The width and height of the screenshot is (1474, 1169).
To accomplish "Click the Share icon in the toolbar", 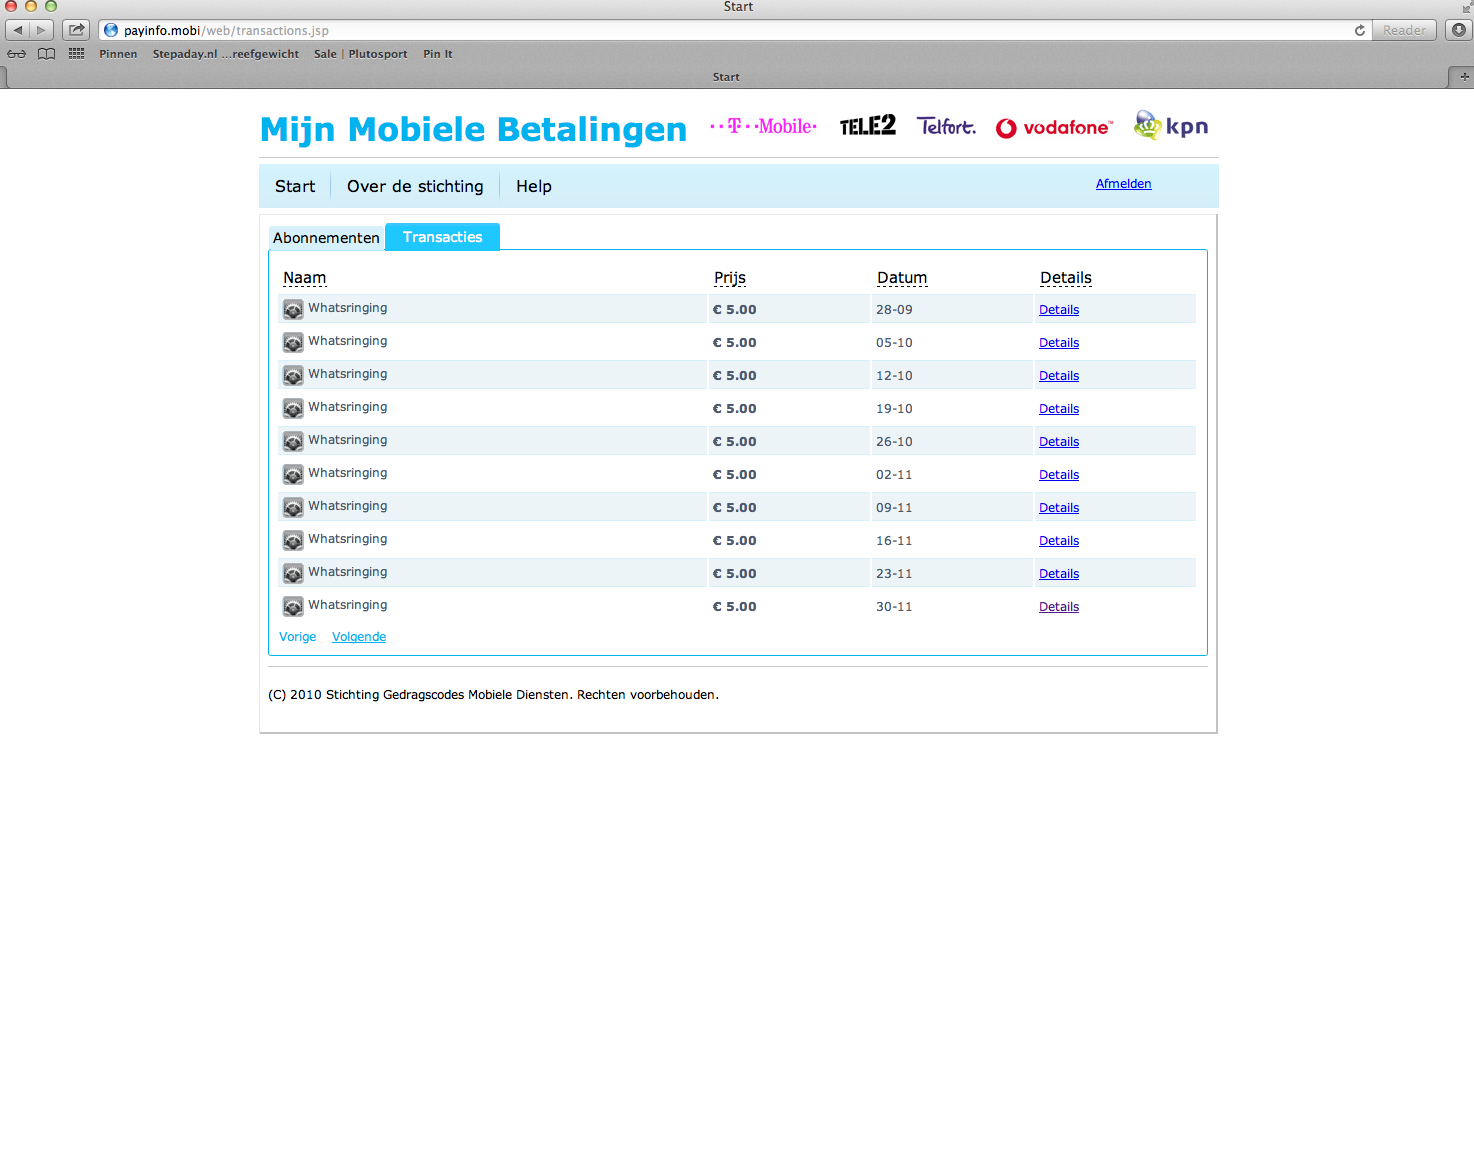I will coord(76,30).
